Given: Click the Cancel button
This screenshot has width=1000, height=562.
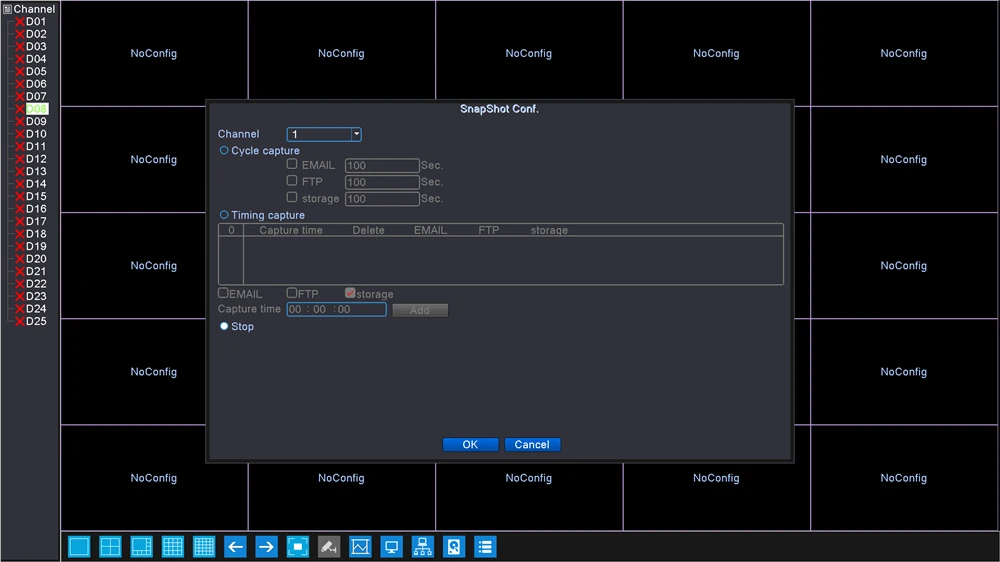Looking at the screenshot, I should (532, 445).
